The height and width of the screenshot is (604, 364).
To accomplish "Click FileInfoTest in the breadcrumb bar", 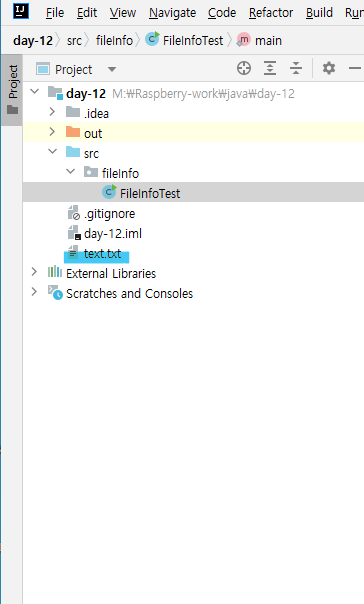I will click(x=193, y=40).
